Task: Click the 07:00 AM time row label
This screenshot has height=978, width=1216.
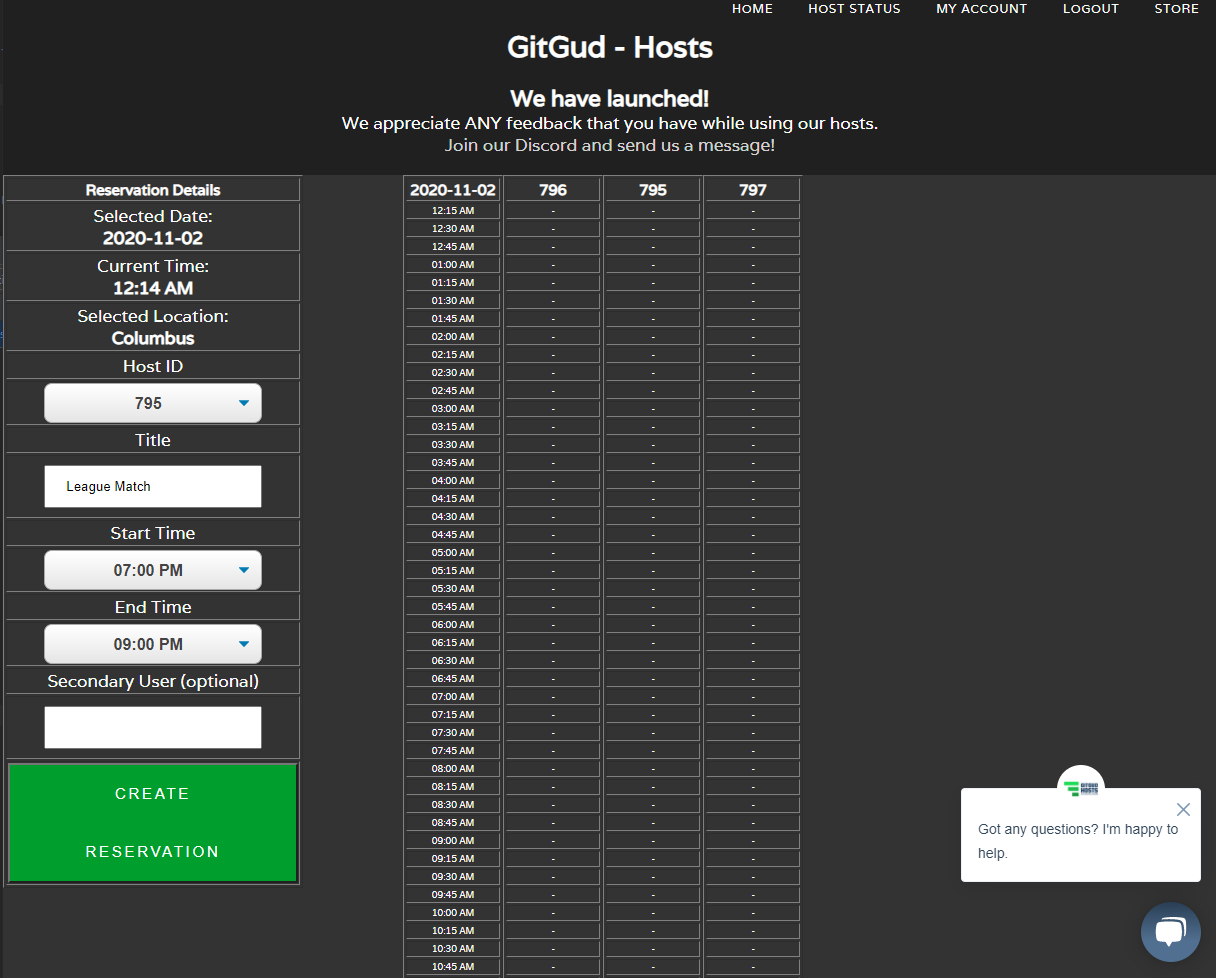Action: pyautogui.click(x=452, y=696)
